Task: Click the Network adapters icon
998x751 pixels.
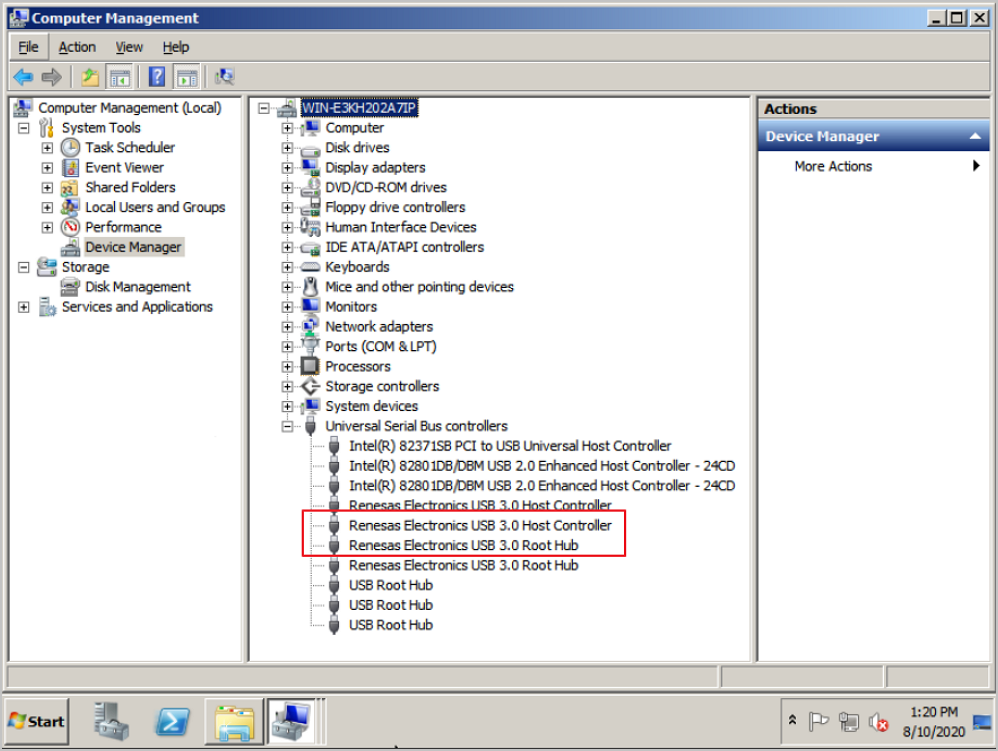Action: 310,326
